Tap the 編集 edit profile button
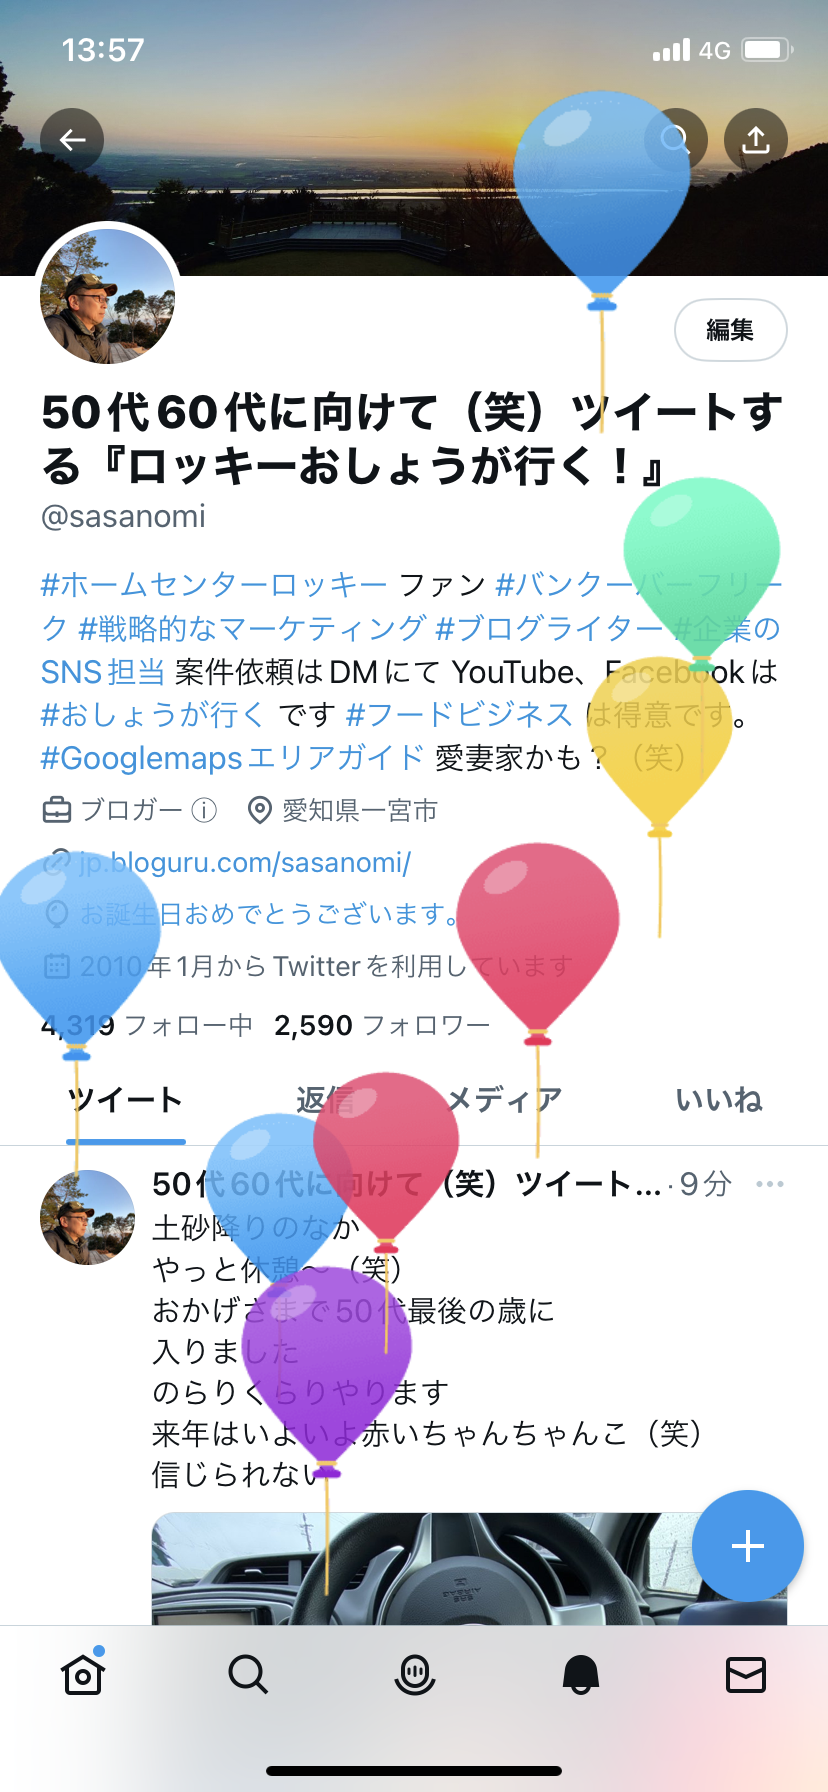Screen dimensions: 828x1792 [731, 330]
